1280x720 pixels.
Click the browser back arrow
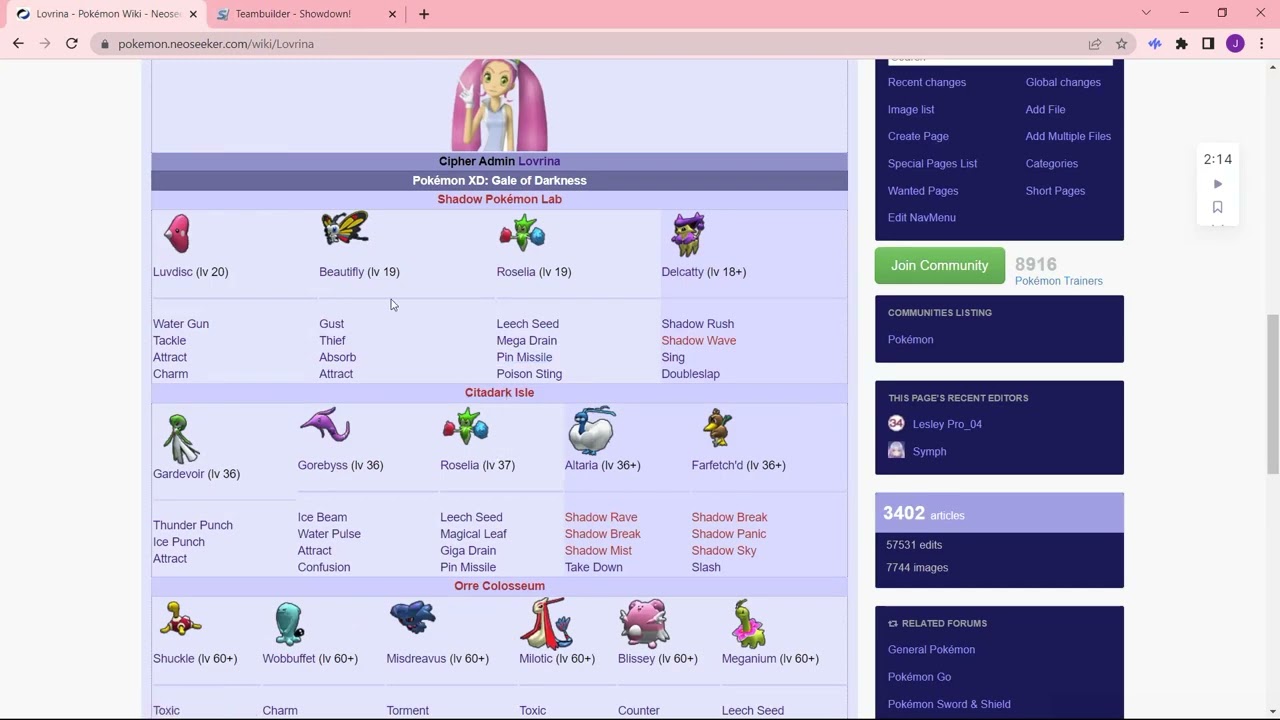tap(18, 44)
